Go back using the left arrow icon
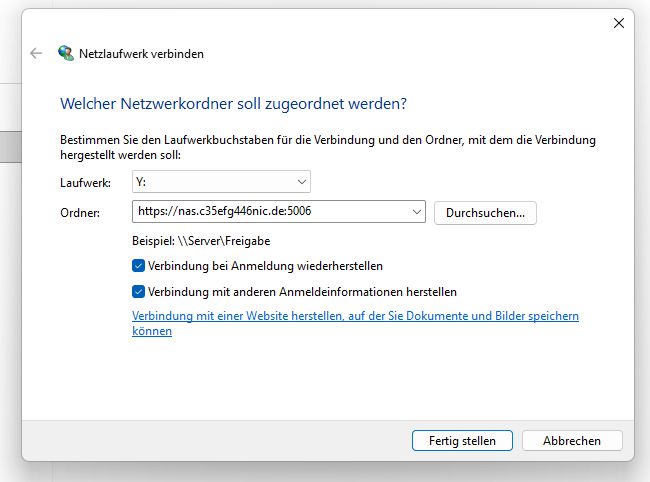650x482 pixels. pos(36,53)
